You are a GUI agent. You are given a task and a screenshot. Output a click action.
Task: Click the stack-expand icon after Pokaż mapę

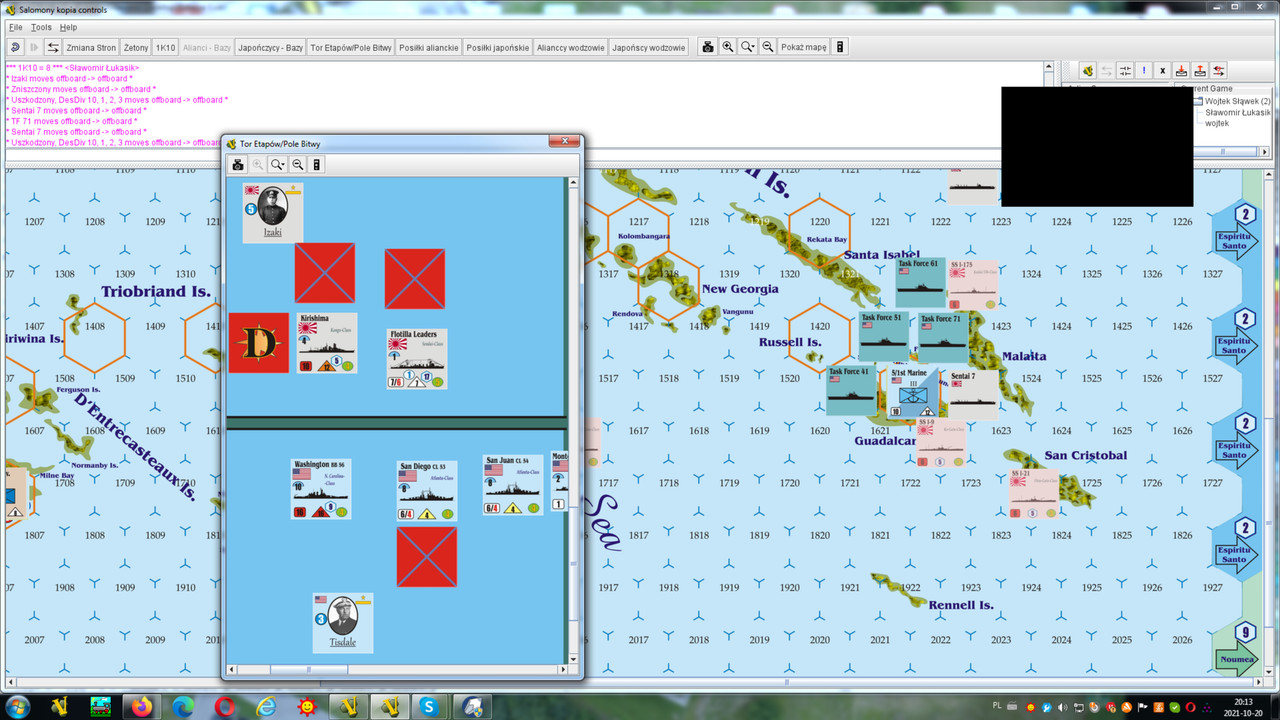point(840,47)
